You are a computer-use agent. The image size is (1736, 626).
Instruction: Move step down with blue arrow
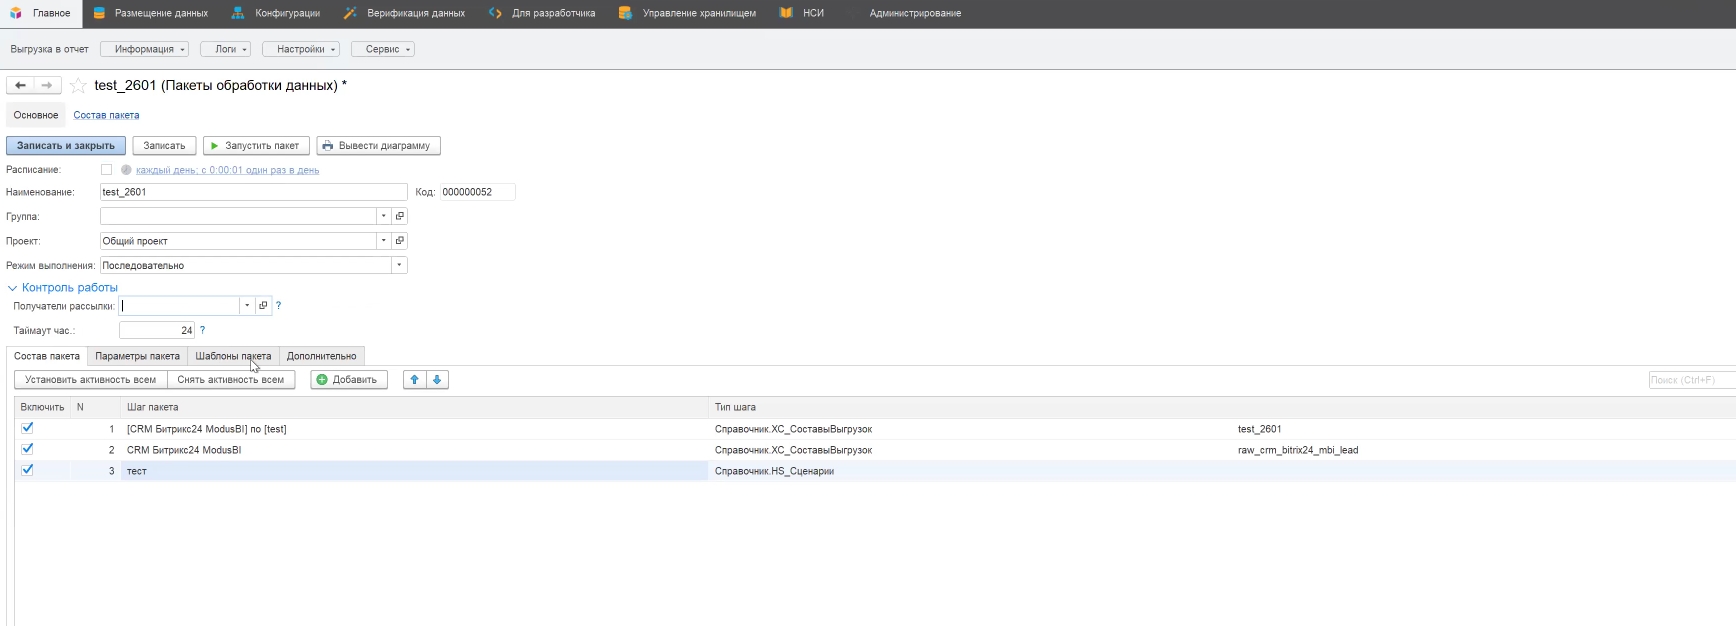[x=437, y=380]
